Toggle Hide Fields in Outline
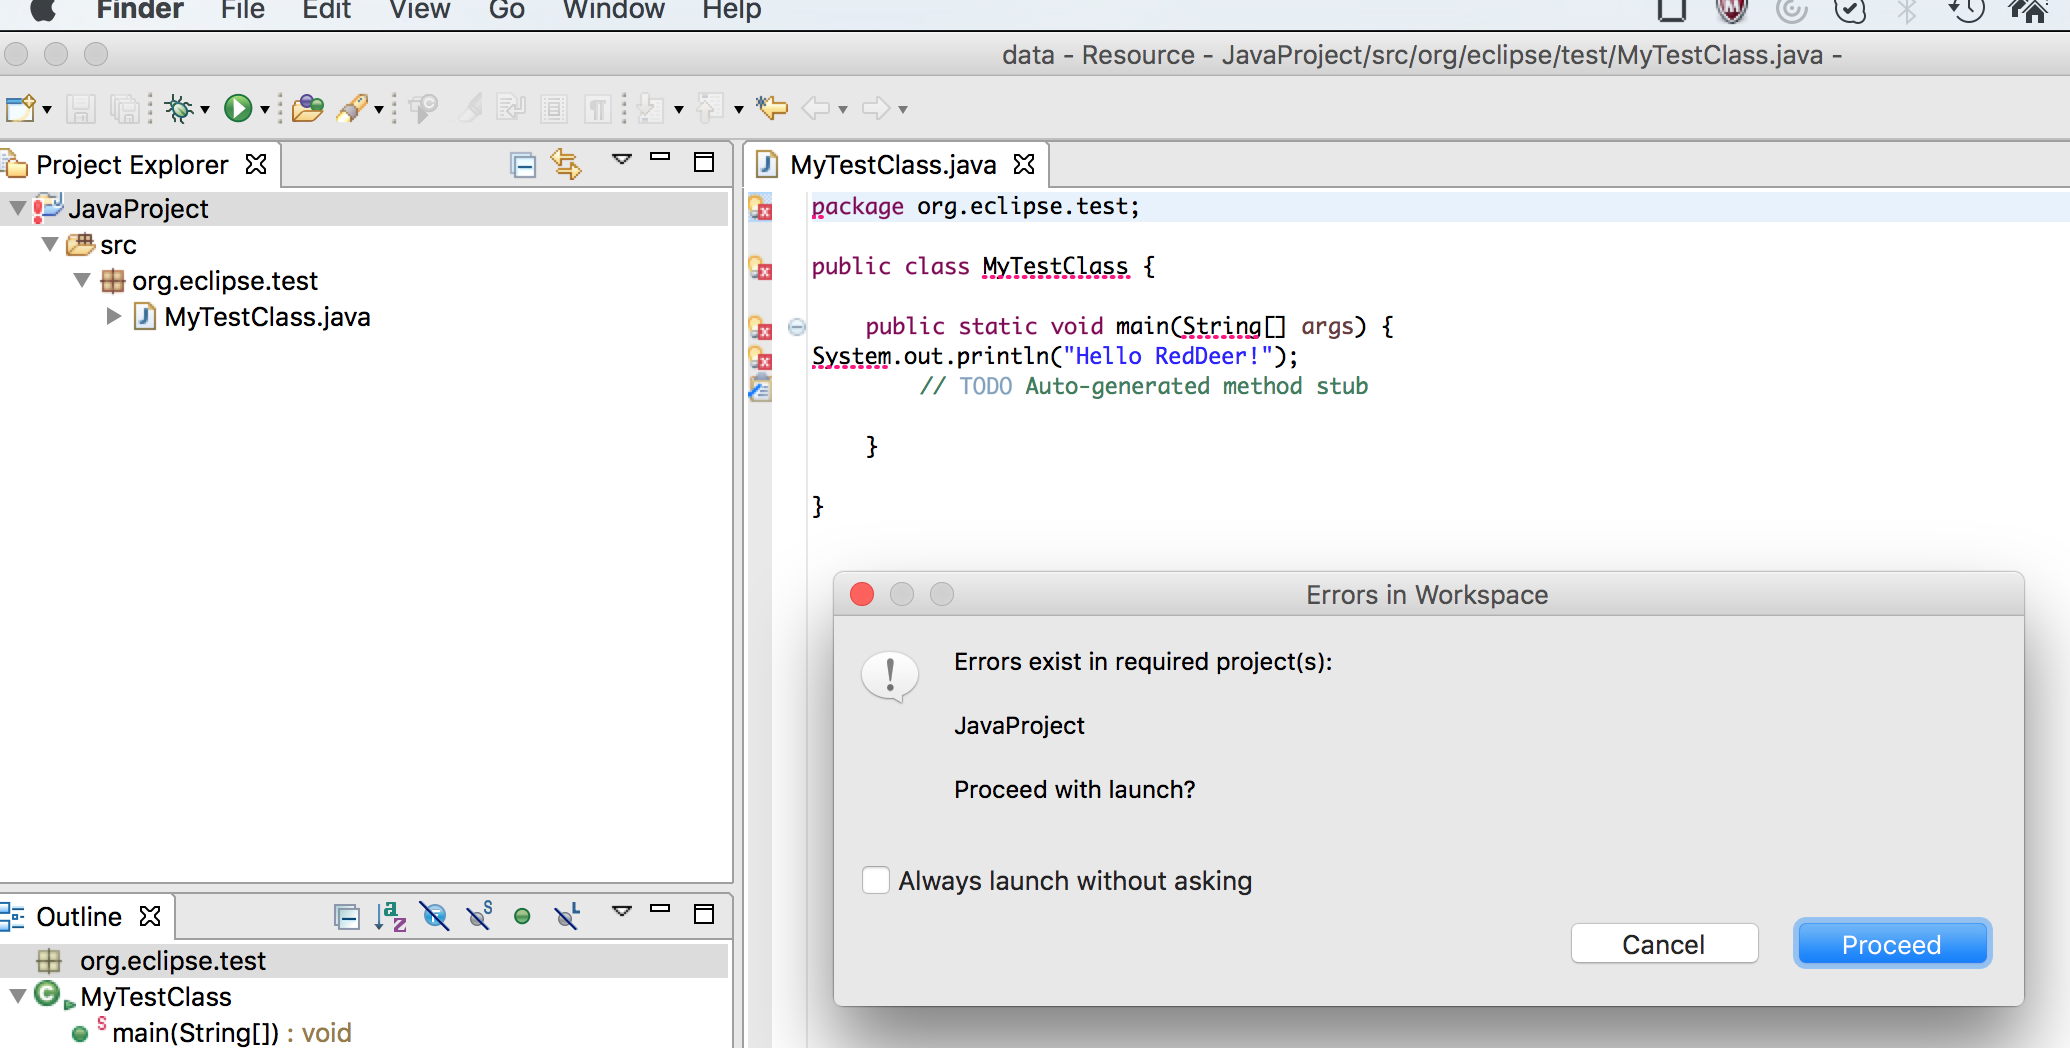2070x1048 pixels. point(435,916)
